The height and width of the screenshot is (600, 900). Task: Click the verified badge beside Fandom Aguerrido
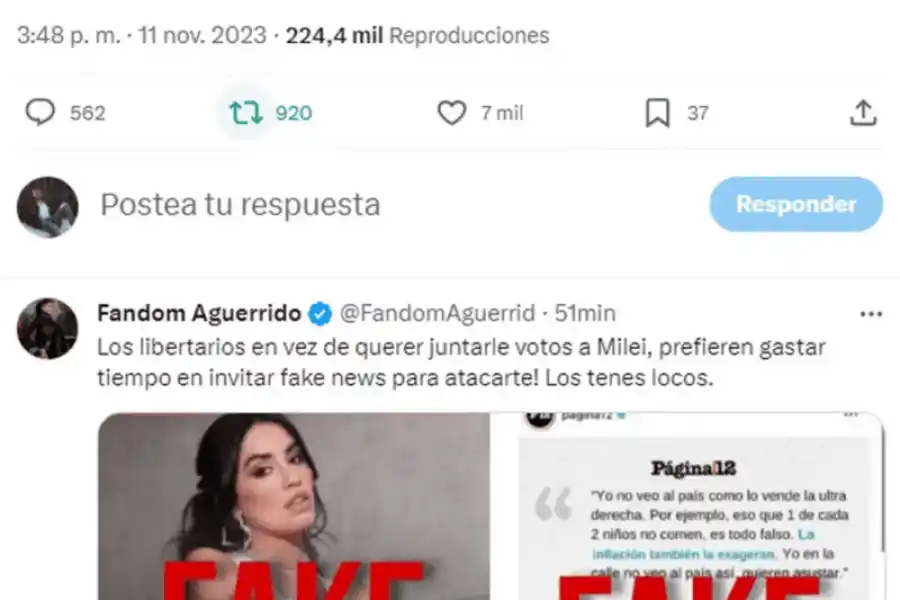320,314
